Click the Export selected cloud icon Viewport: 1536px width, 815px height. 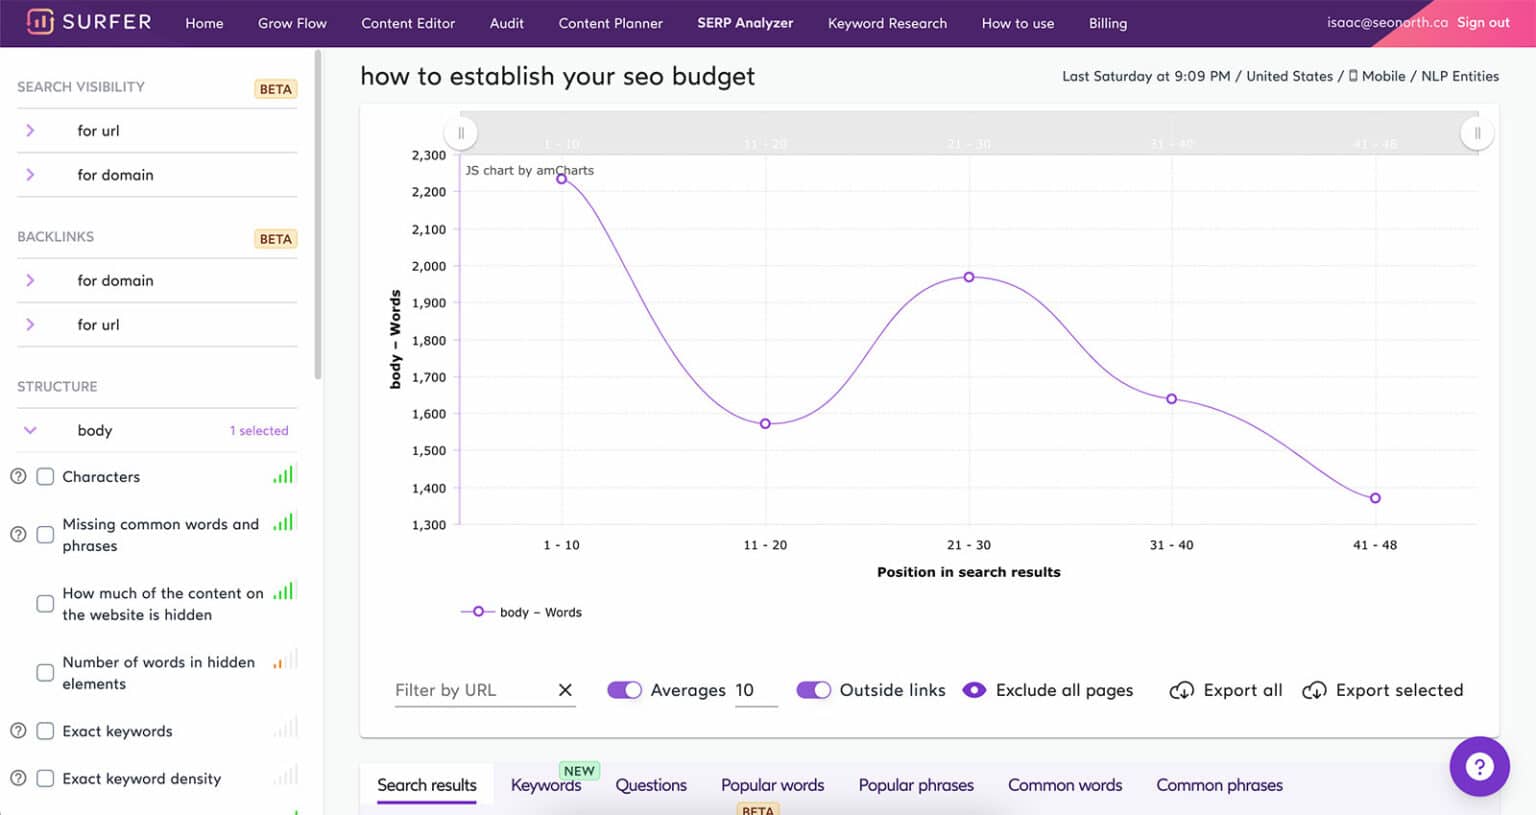pyautogui.click(x=1314, y=691)
